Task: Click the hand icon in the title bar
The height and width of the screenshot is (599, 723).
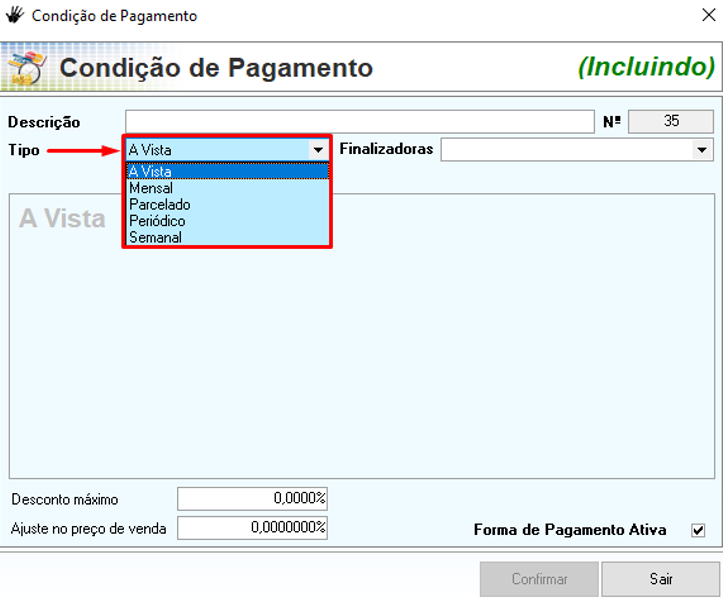Action: coord(15,16)
